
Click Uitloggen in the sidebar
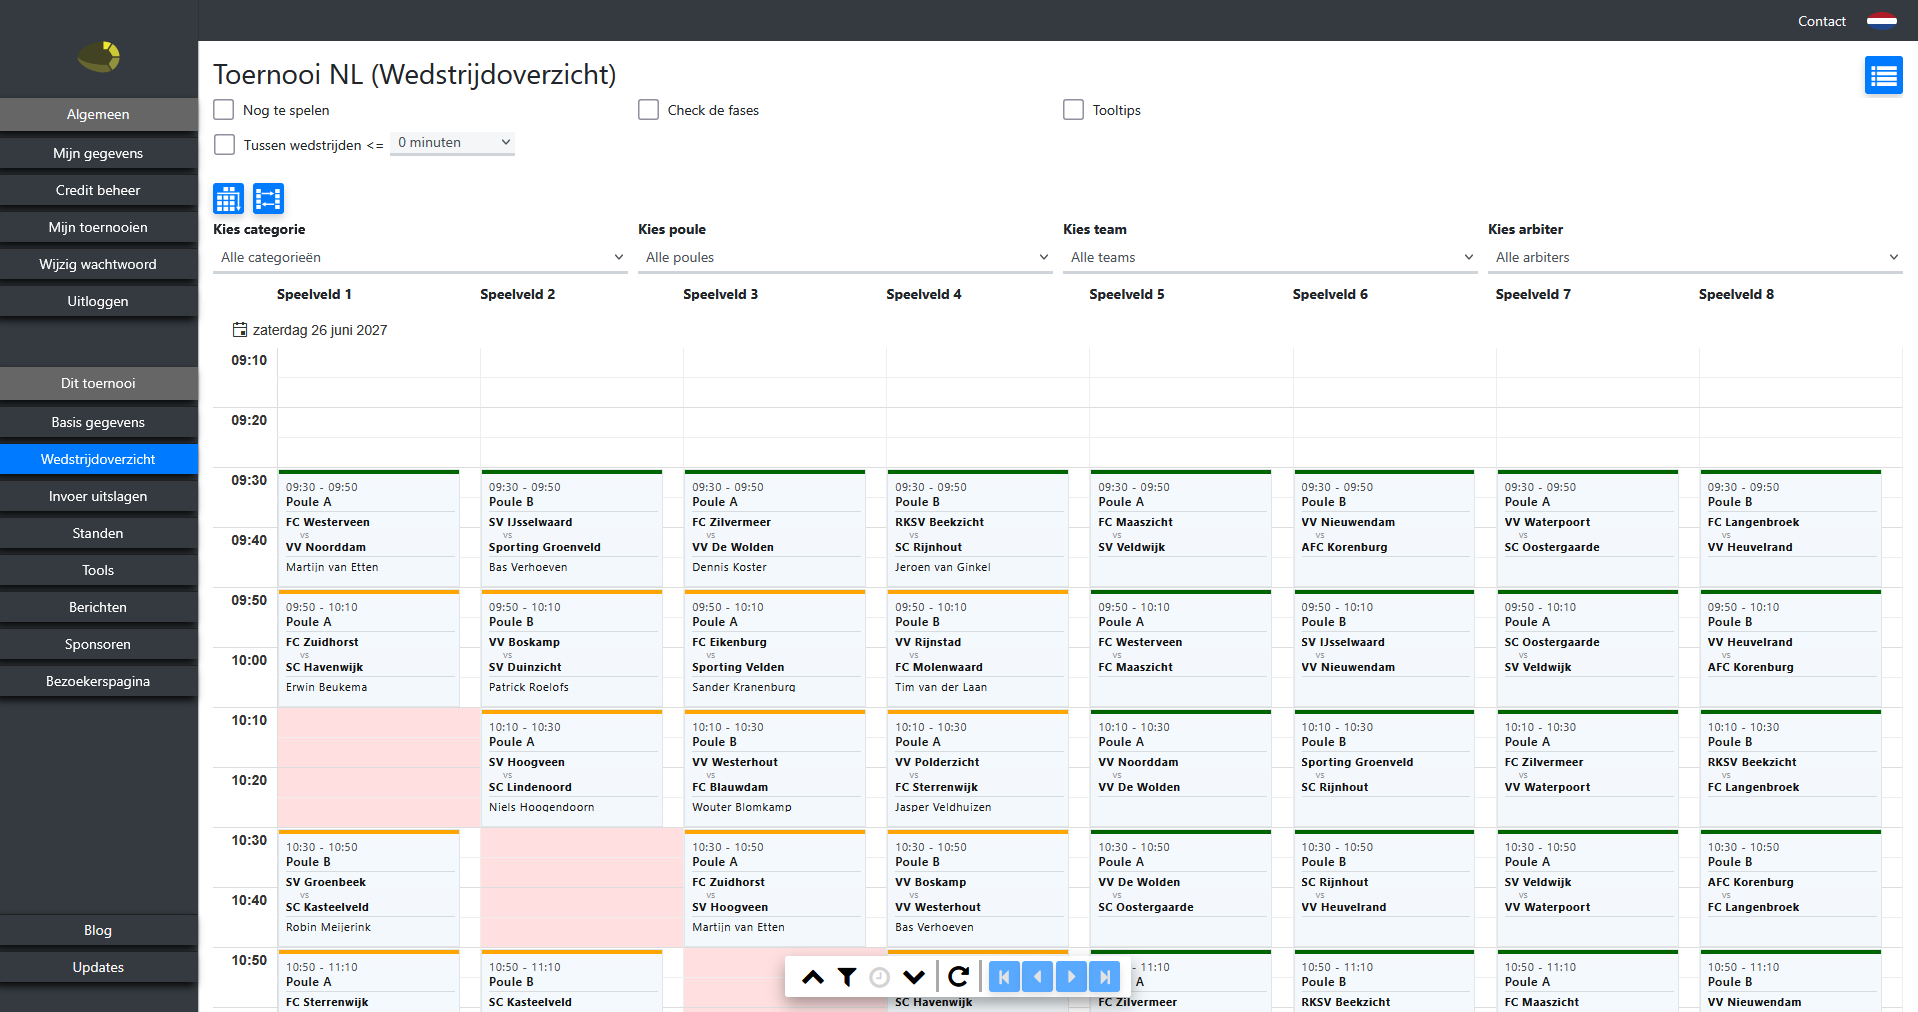click(98, 301)
